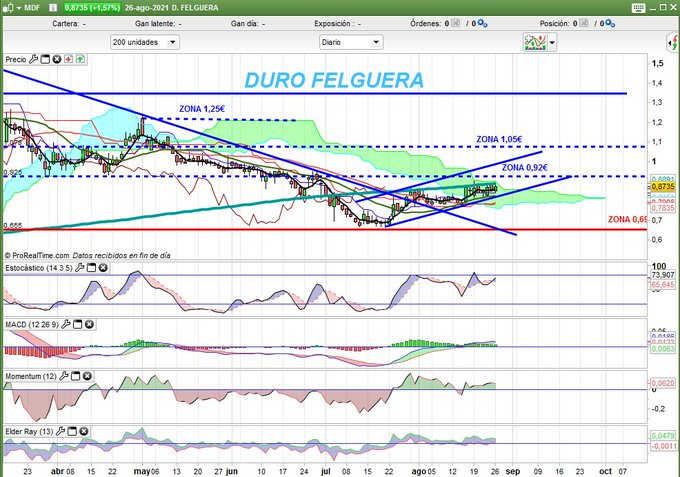This screenshot has height=477, width=680.
Task: Click the Cartera label
Action: [x=65, y=23]
